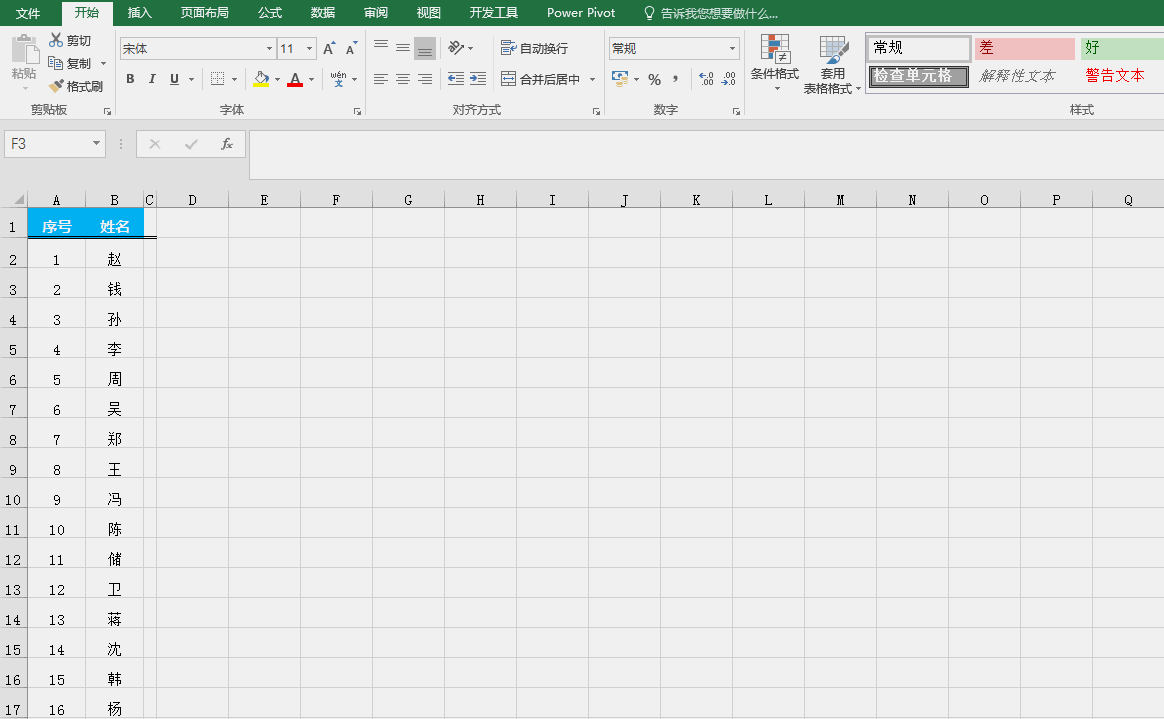This screenshot has width=1164, height=719.
Task: Select the Format Painter (格式刷) brush
Action: click(57, 87)
